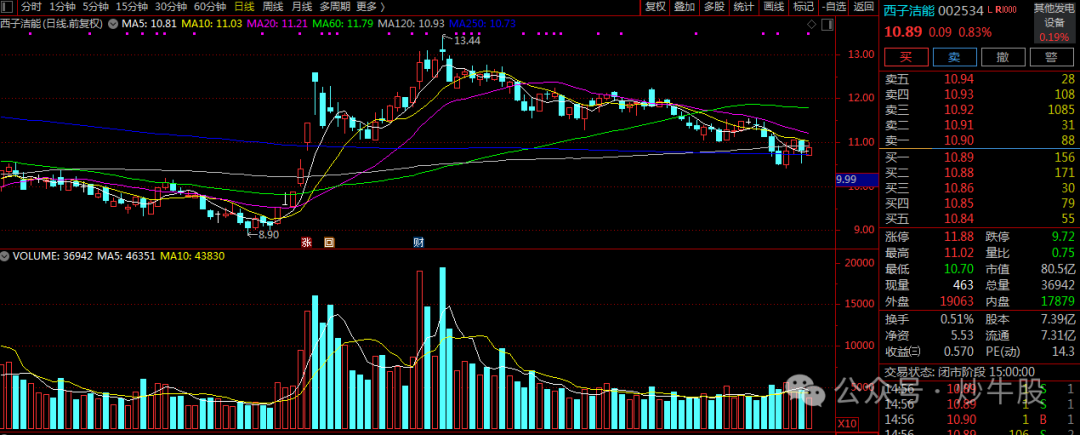Open the 复权 price adjustment option
Screen dimensions: 1080x435
coord(655,7)
